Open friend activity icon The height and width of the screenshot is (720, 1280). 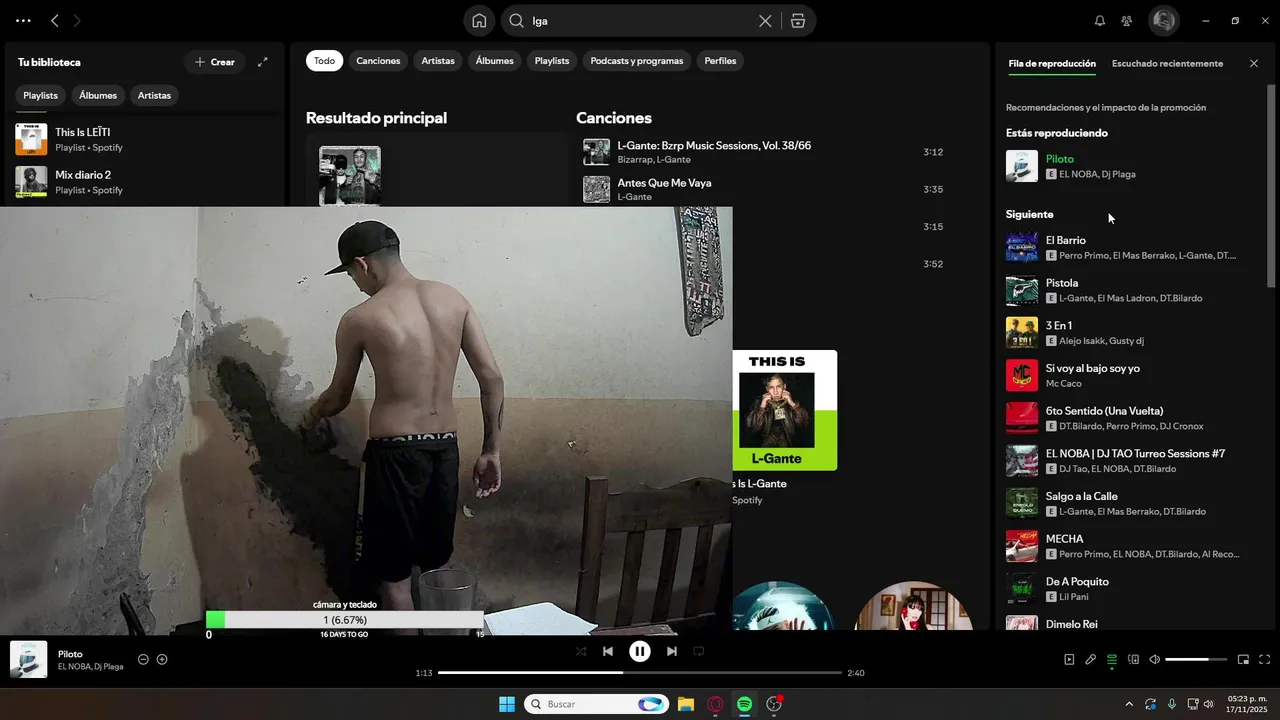pos(1127,21)
